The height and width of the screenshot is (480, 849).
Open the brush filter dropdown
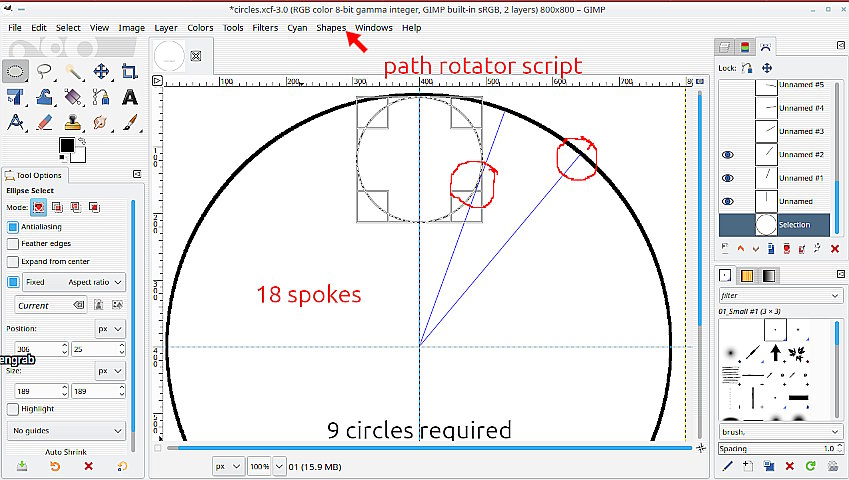(780, 295)
